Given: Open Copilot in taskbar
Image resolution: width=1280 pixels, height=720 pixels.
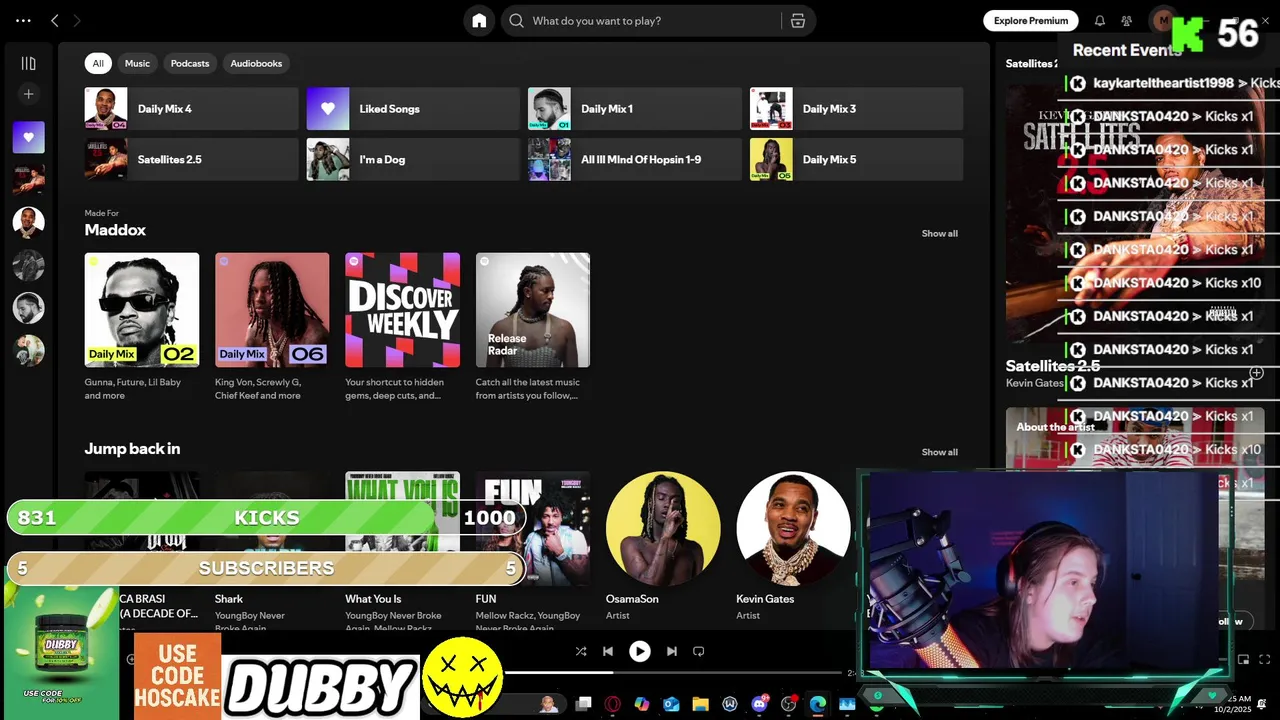Looking at the screenshot, I should (641, 704).
